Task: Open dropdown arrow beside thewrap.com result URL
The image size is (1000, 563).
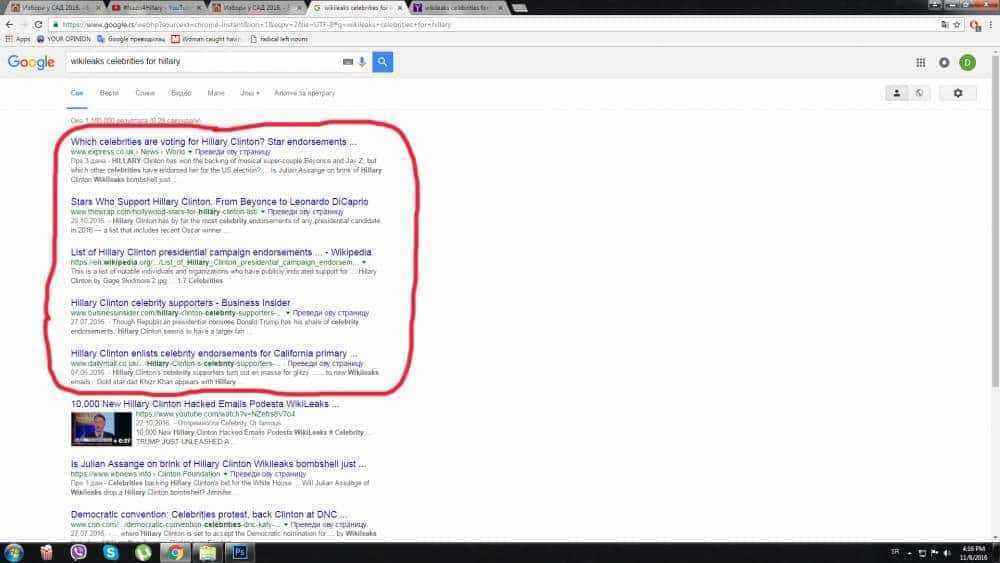Action: [263, 212]
